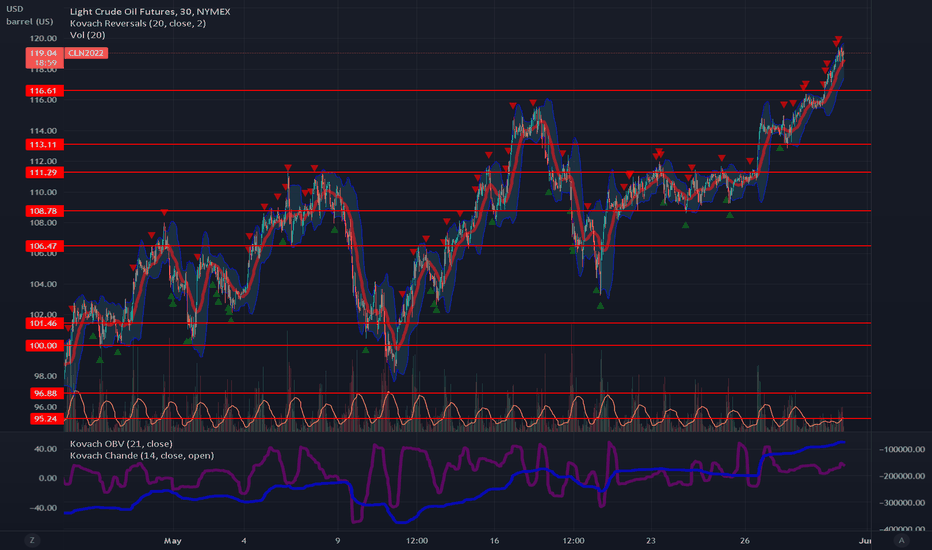The height and width of the screenshot is (550, 932).
Task: Click the 120.00 price axis tick
Action: pos(43,38)
